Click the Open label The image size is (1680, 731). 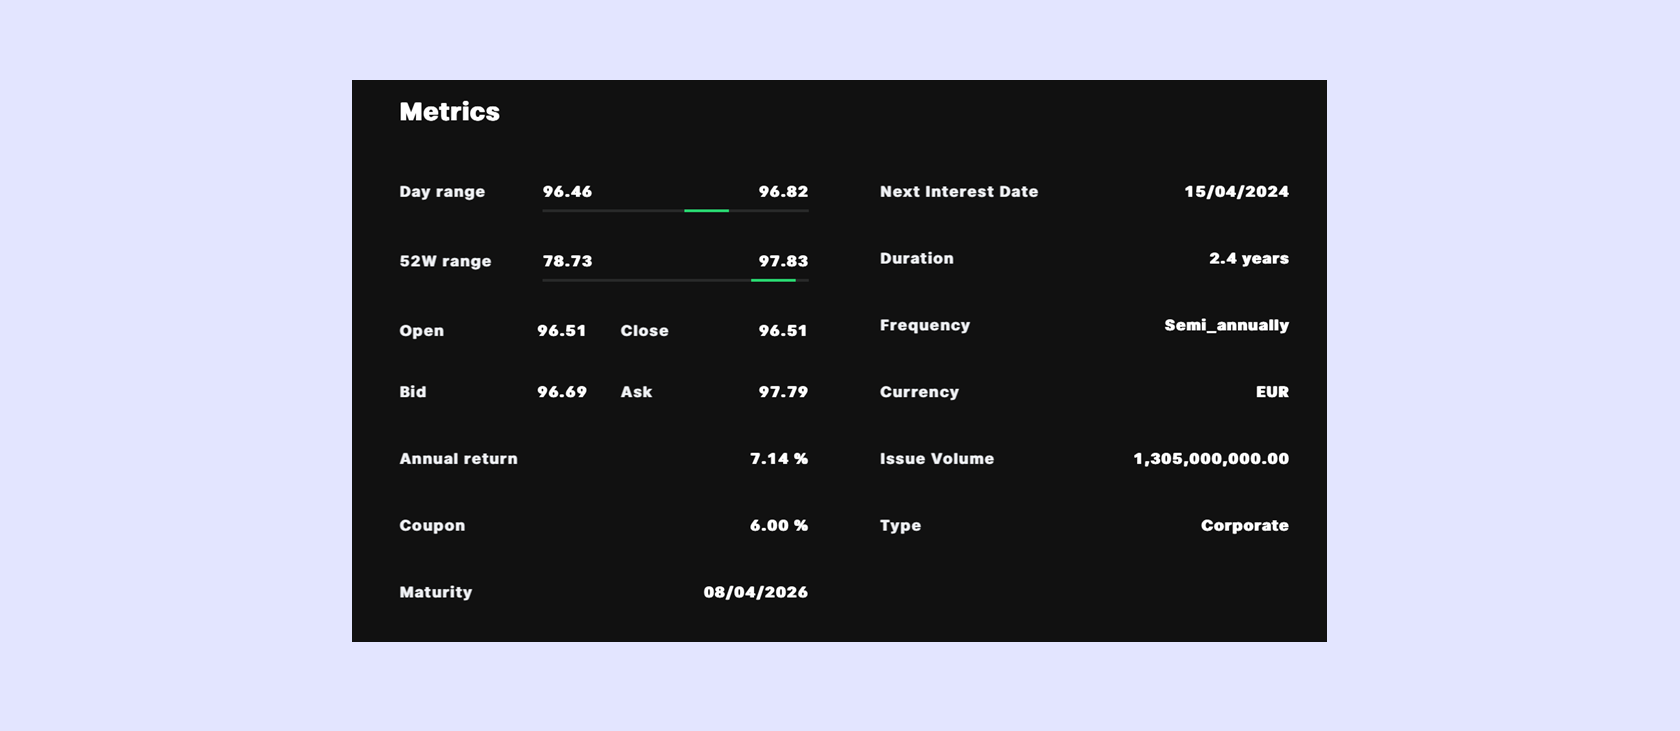(x=421, y=331)
